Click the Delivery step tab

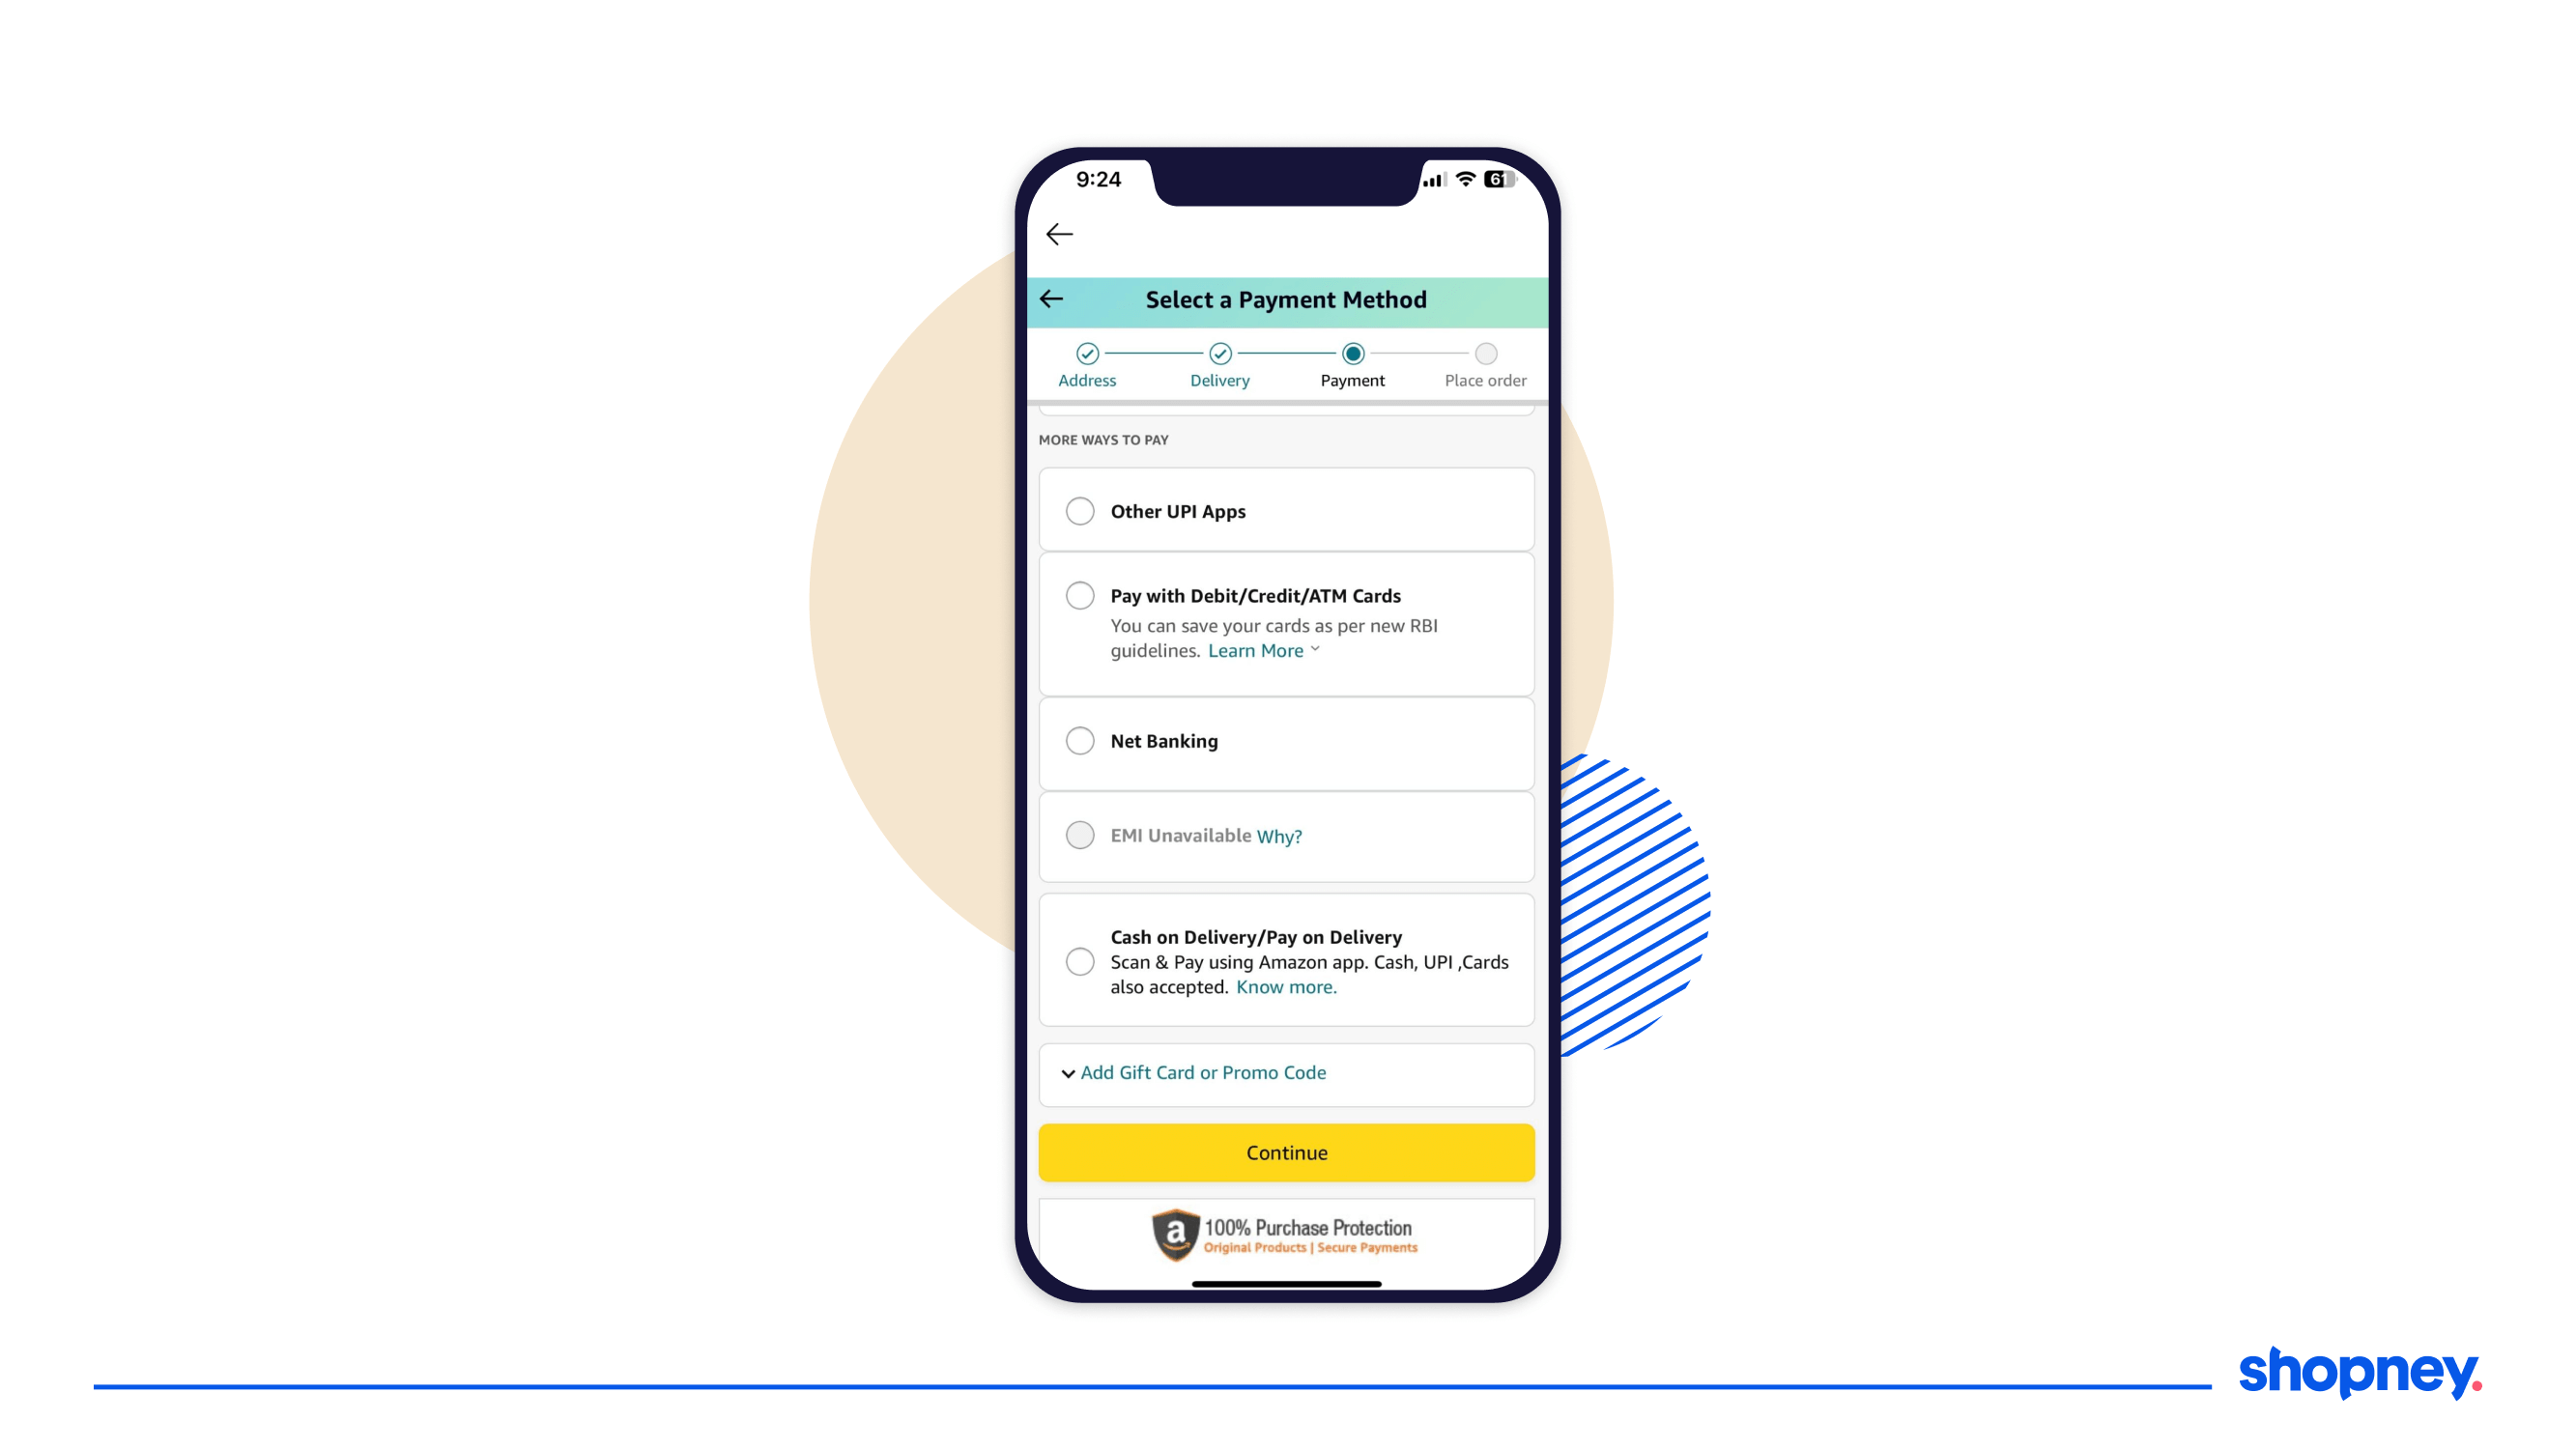[1219, 362]
